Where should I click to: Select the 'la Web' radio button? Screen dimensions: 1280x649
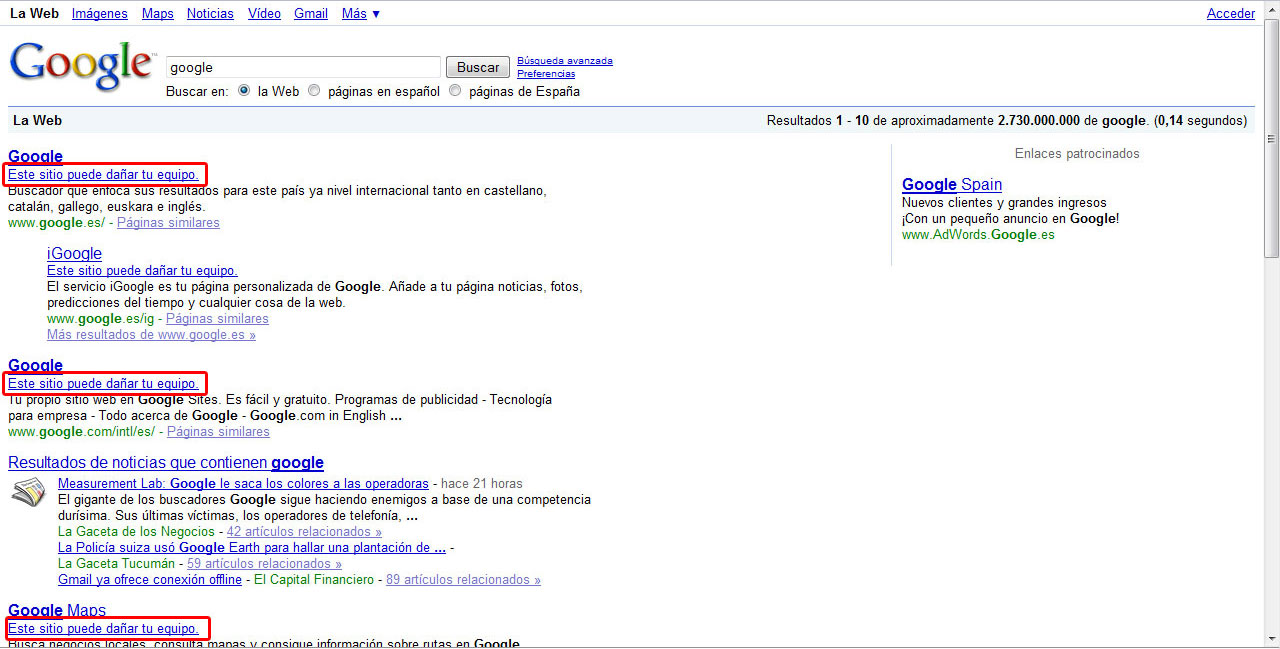click(x=244, y=91)
